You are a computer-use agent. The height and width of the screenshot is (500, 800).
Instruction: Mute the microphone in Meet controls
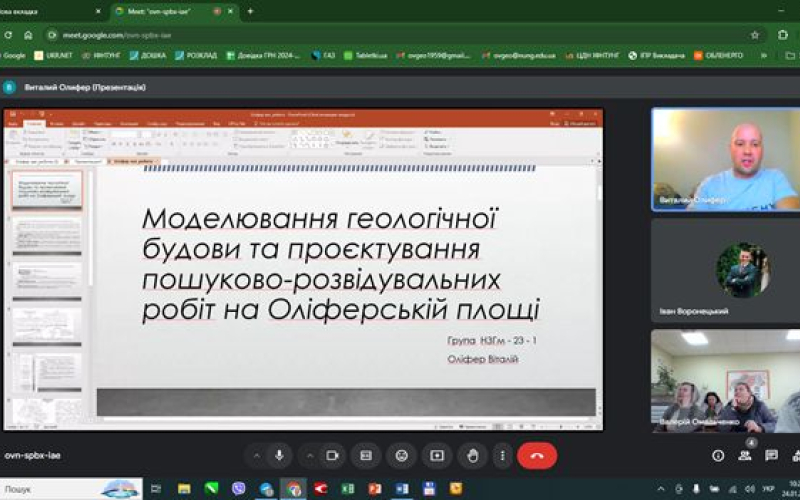(279, 456)
